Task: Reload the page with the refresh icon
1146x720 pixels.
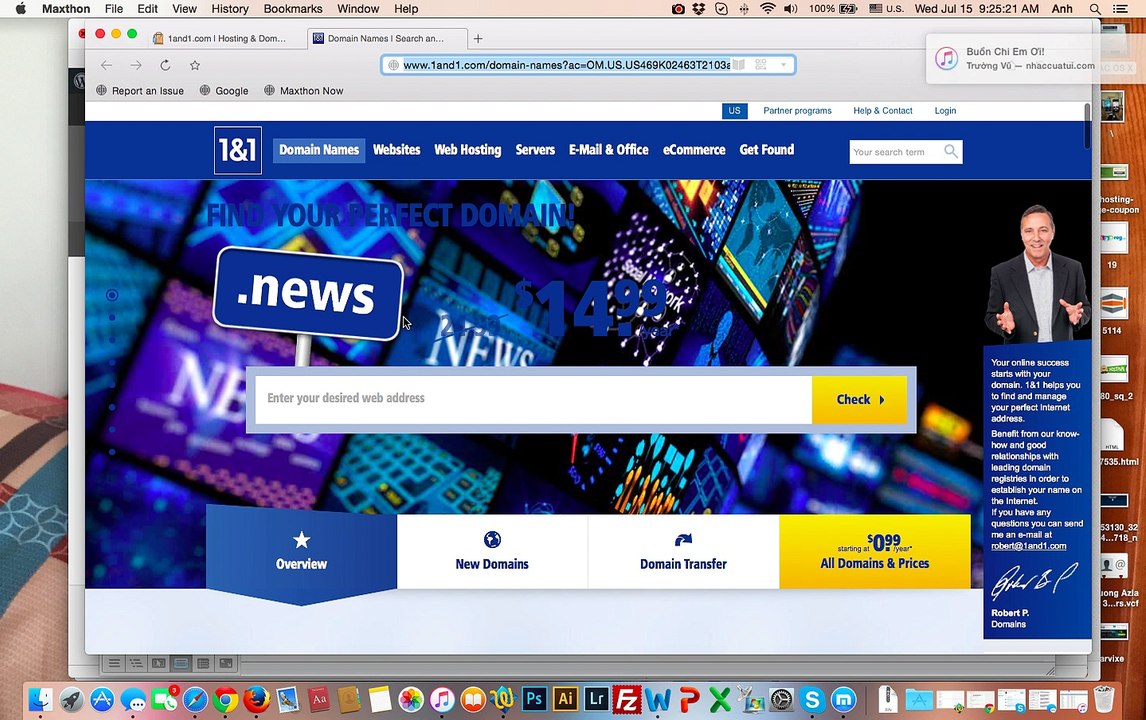Action: [165, 65]
